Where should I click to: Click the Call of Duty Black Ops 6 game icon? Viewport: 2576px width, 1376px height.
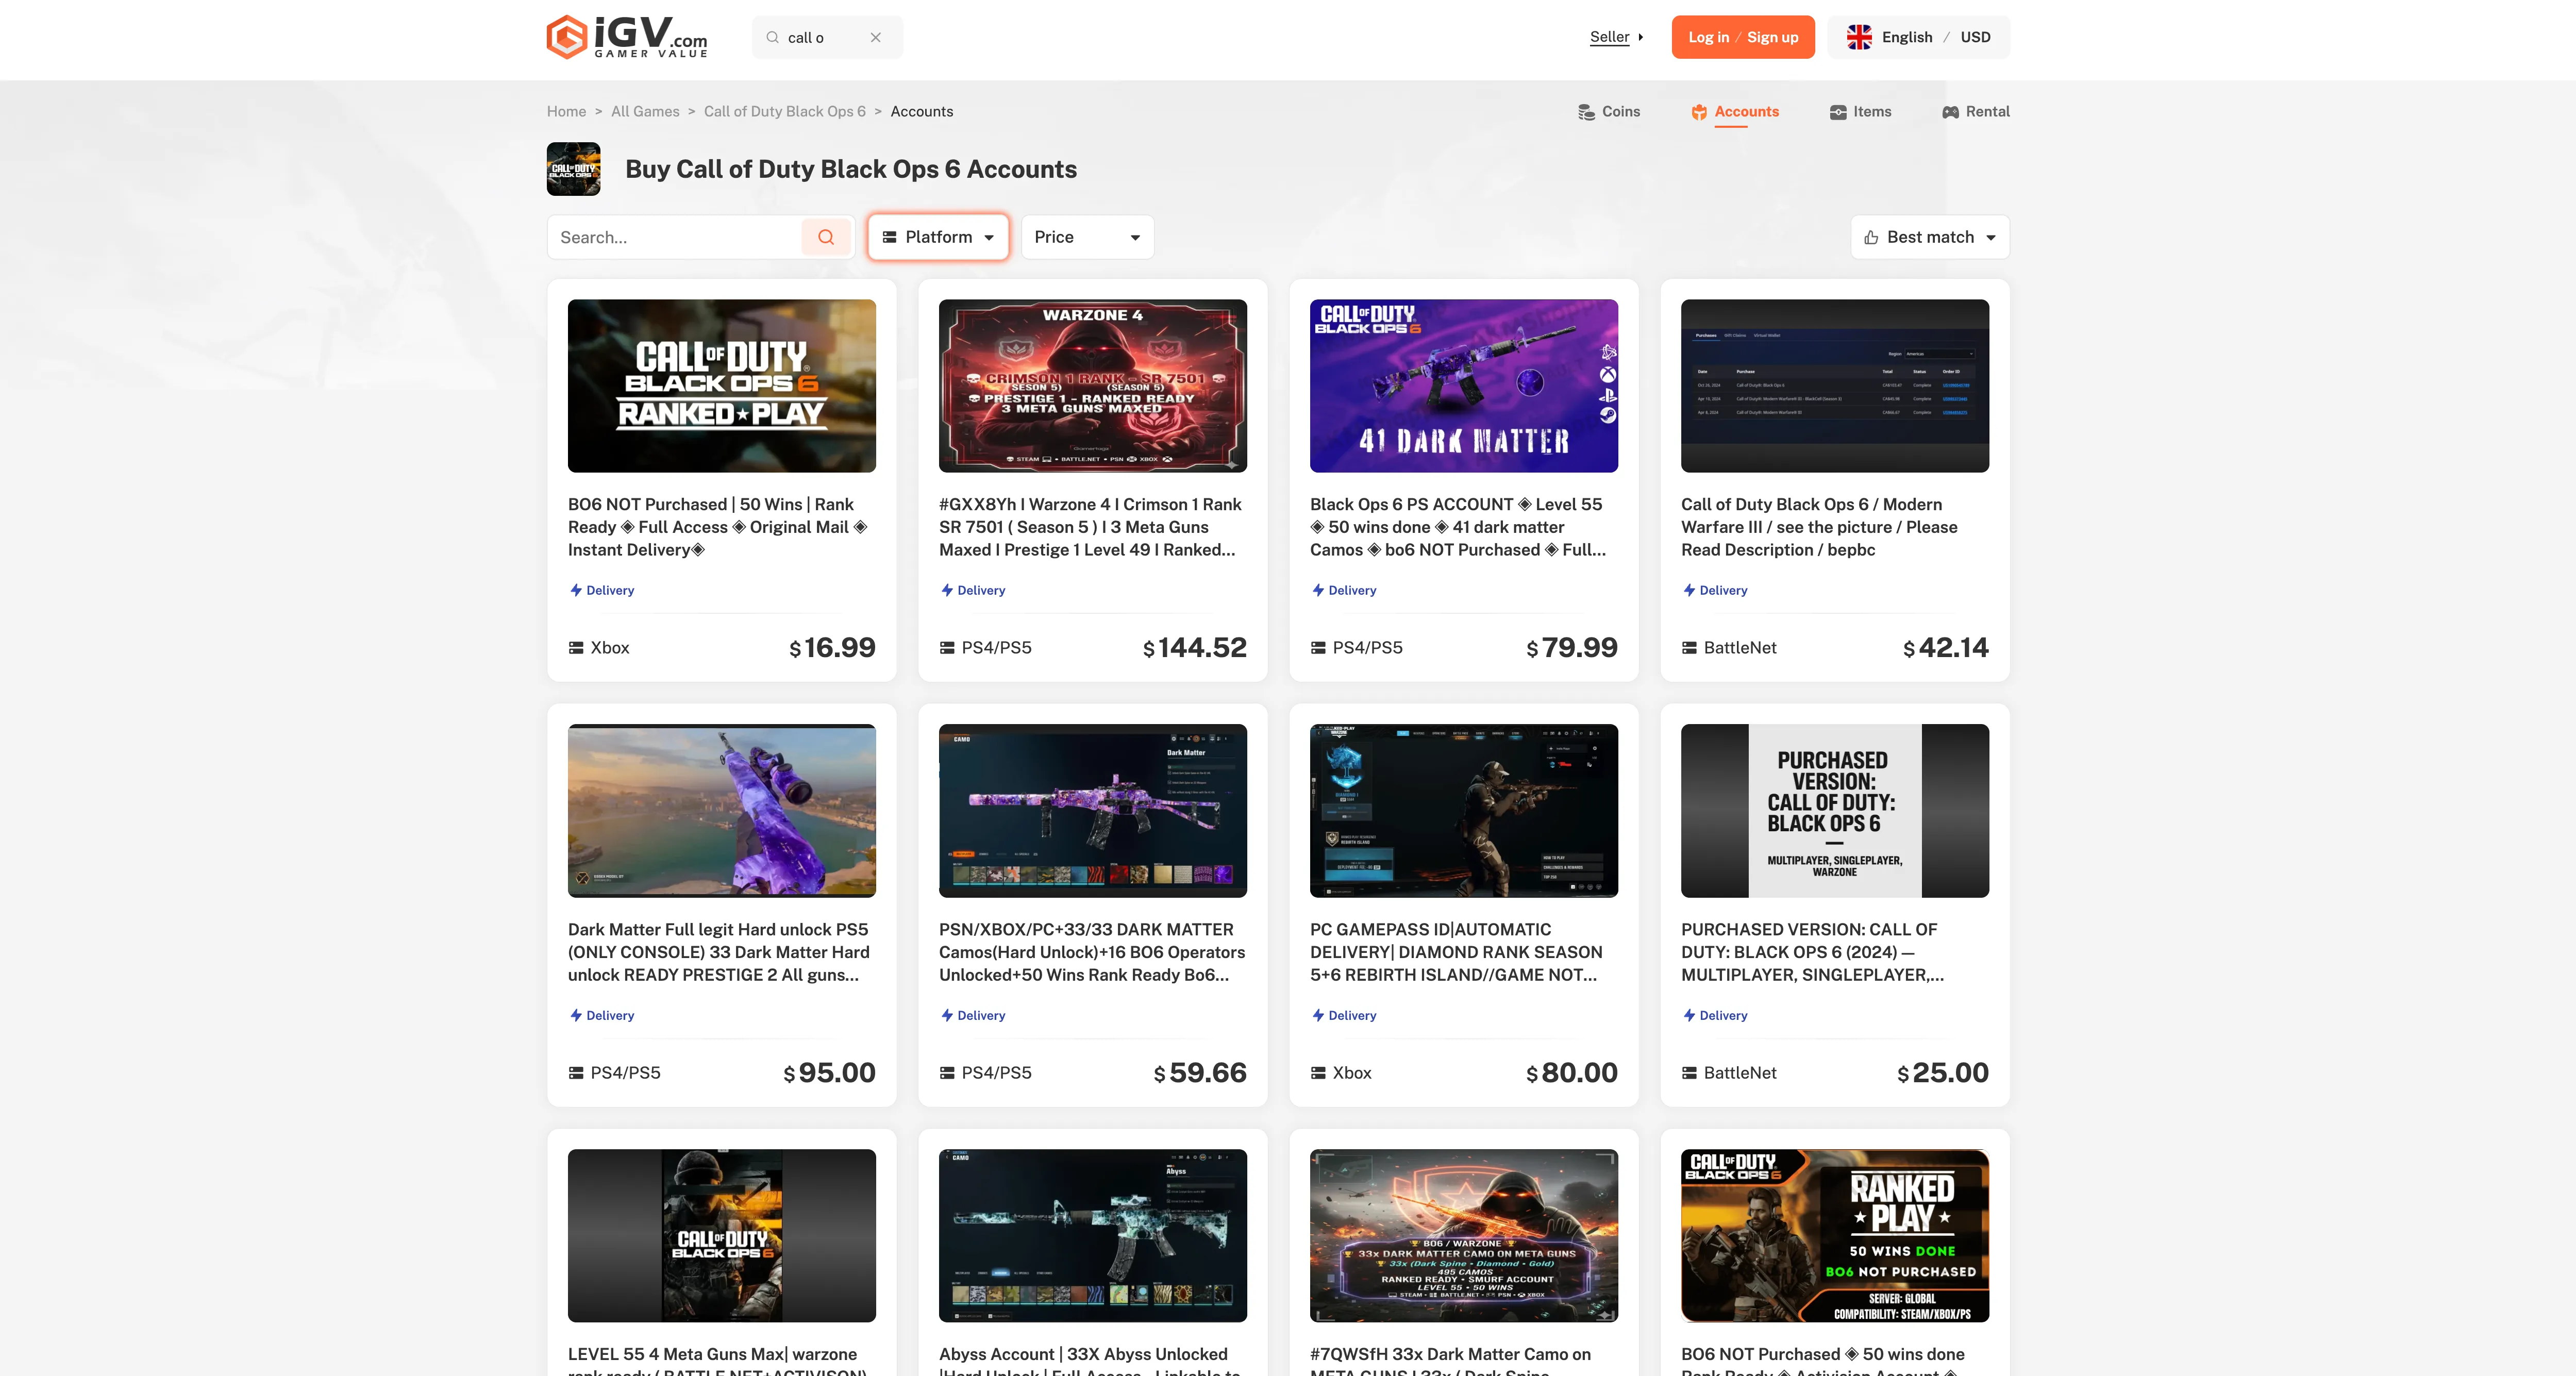click(x=573, y=169)
